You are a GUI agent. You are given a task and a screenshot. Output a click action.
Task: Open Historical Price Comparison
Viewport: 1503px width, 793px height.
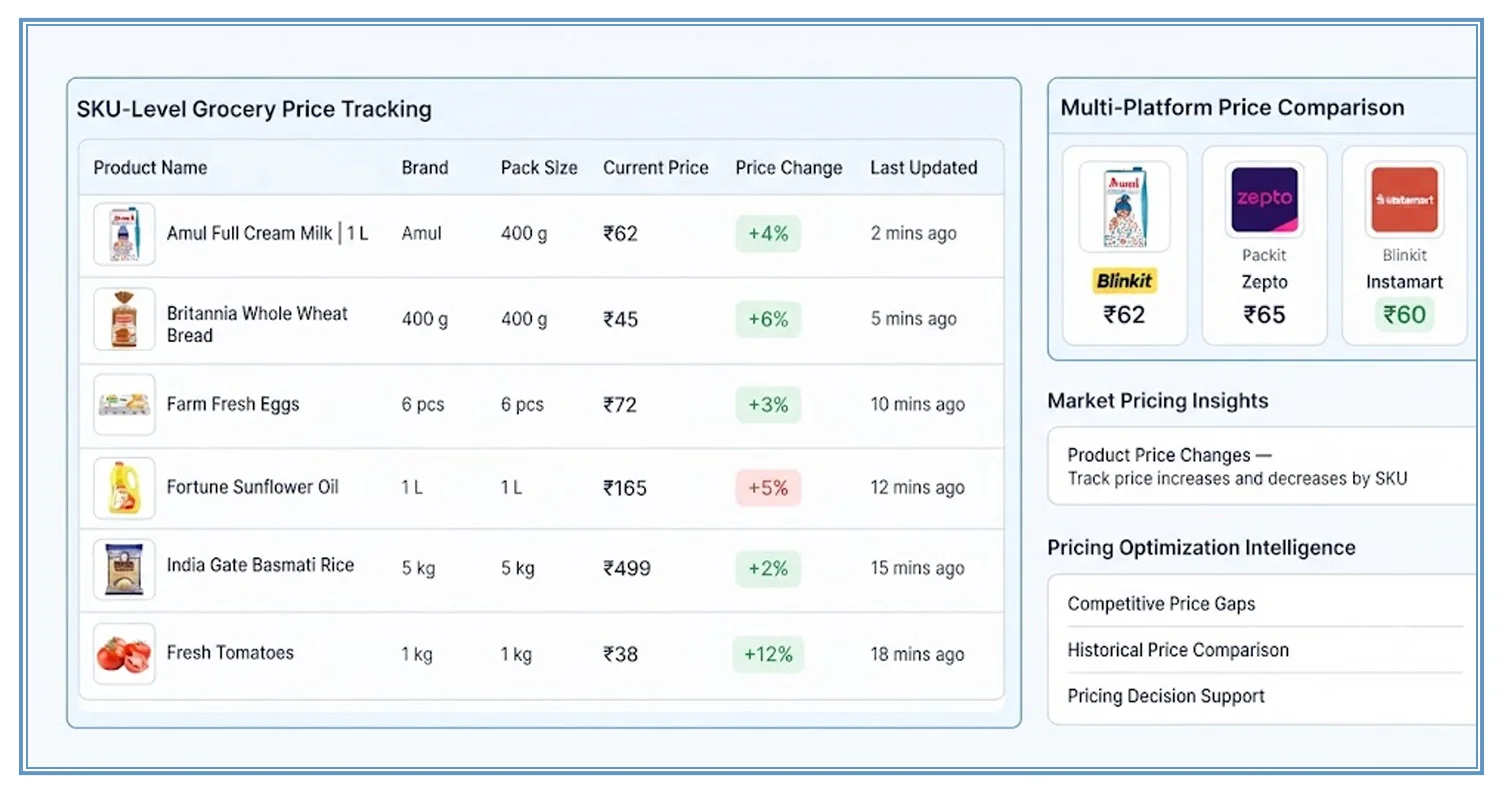coord(1178,650)
